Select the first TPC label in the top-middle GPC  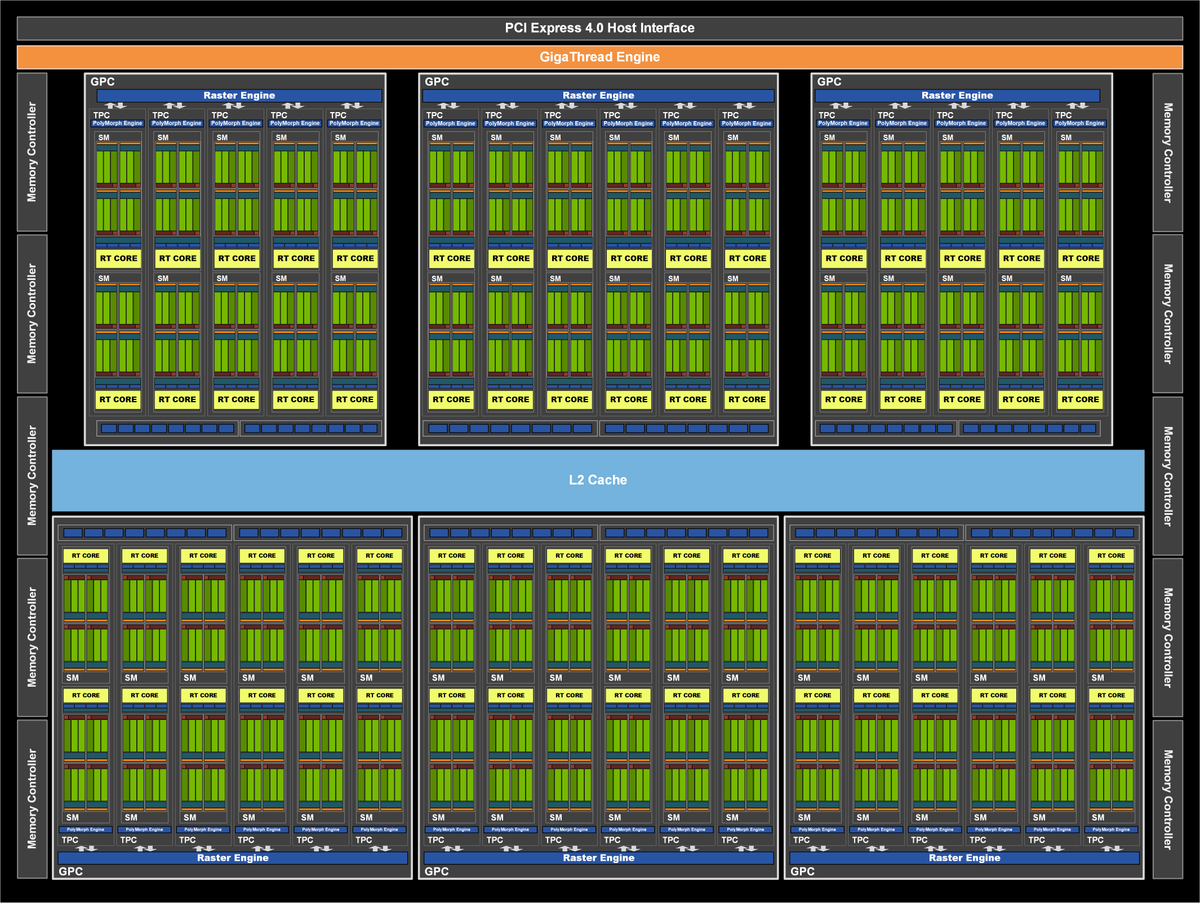433,115
